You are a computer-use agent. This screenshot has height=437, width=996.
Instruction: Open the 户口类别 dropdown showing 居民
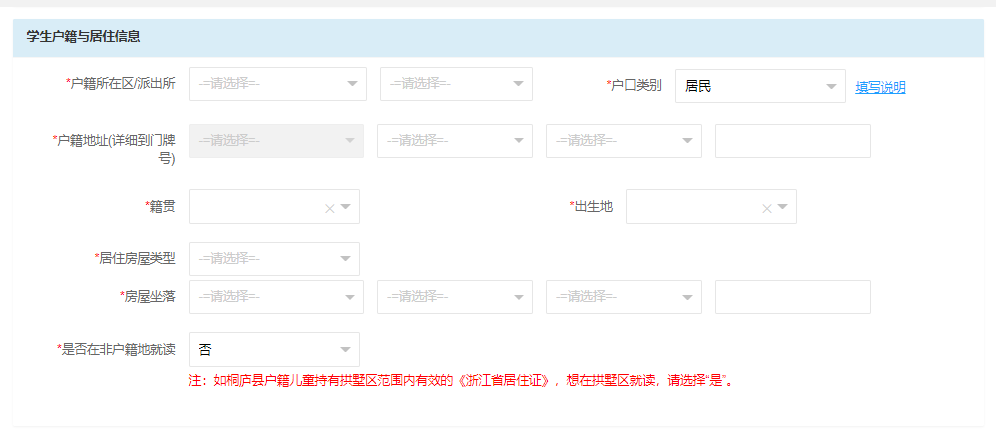point(760,86)
